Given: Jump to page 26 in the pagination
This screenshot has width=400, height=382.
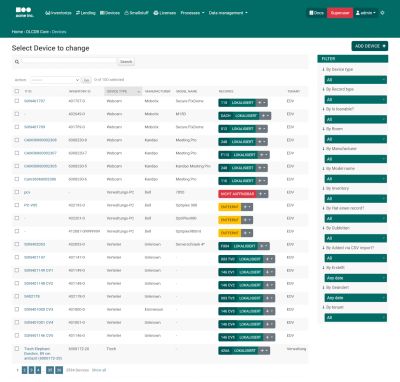Looking at the screenshot, I should click(x=59, y=370).
